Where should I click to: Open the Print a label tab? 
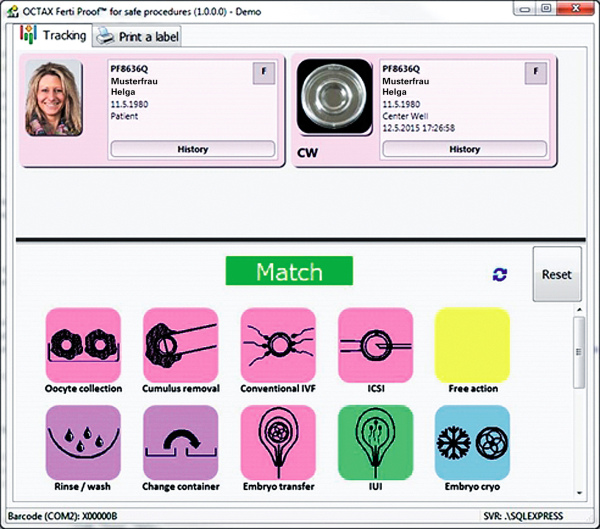pyautogui.click(x=137, y=37)
